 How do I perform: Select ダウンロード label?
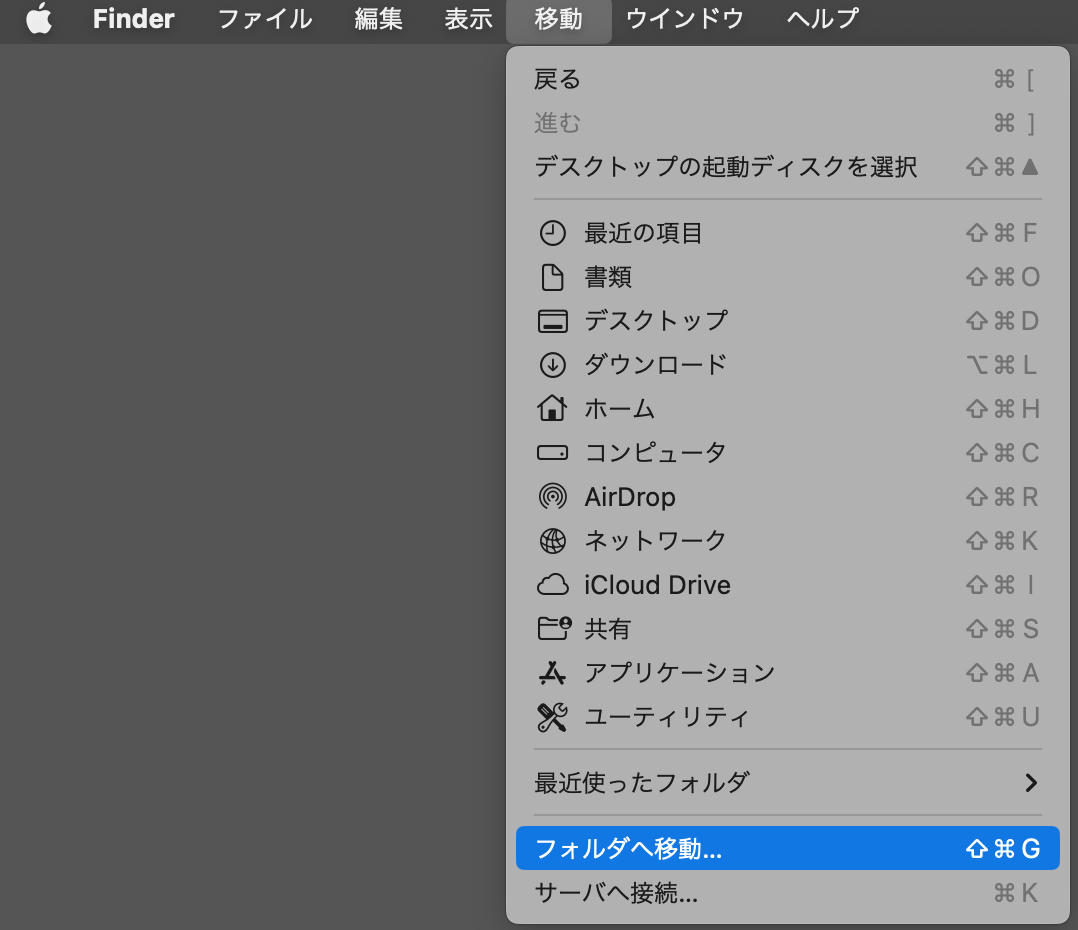(655, 365)
